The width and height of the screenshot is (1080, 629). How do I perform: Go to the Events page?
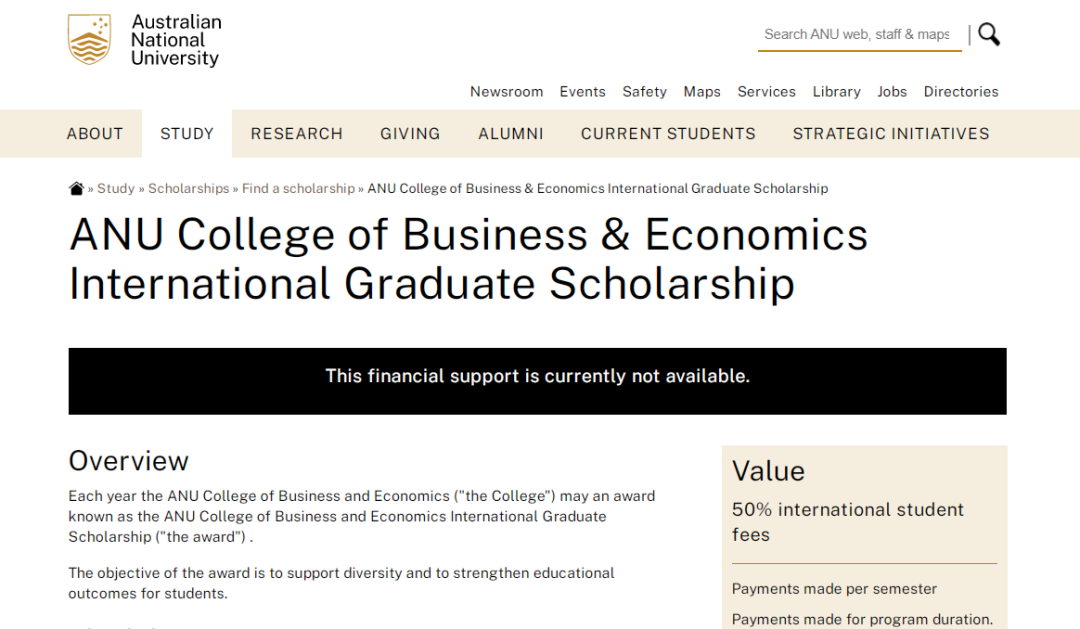tap(582, 92)
